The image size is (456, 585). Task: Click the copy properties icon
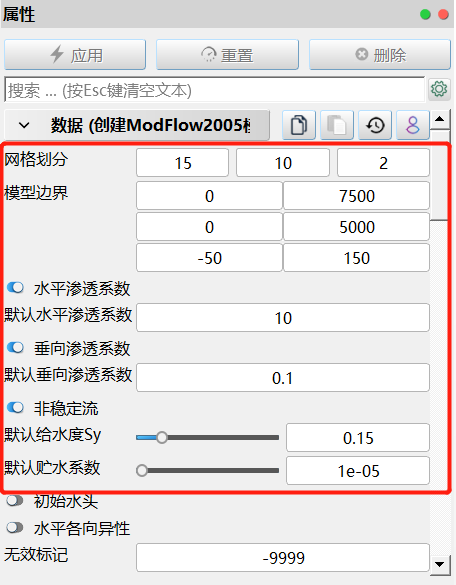pos(299,125)
